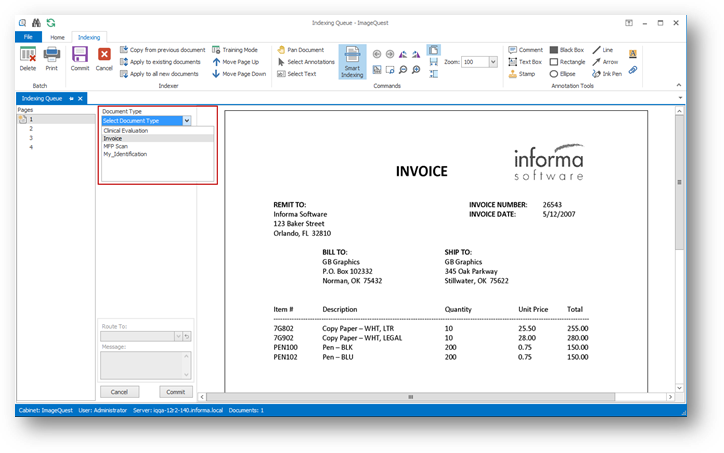Collapse the ribbon
The width and height of the screenshot is (724, 453).
point(679,85)
